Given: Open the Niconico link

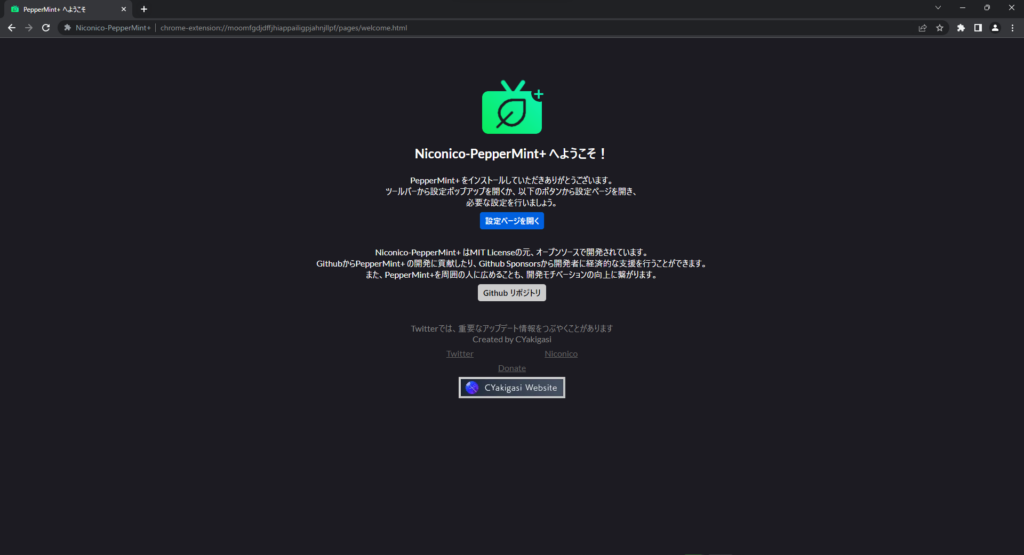Looking at the screenshot, I should tap(561, 354).
